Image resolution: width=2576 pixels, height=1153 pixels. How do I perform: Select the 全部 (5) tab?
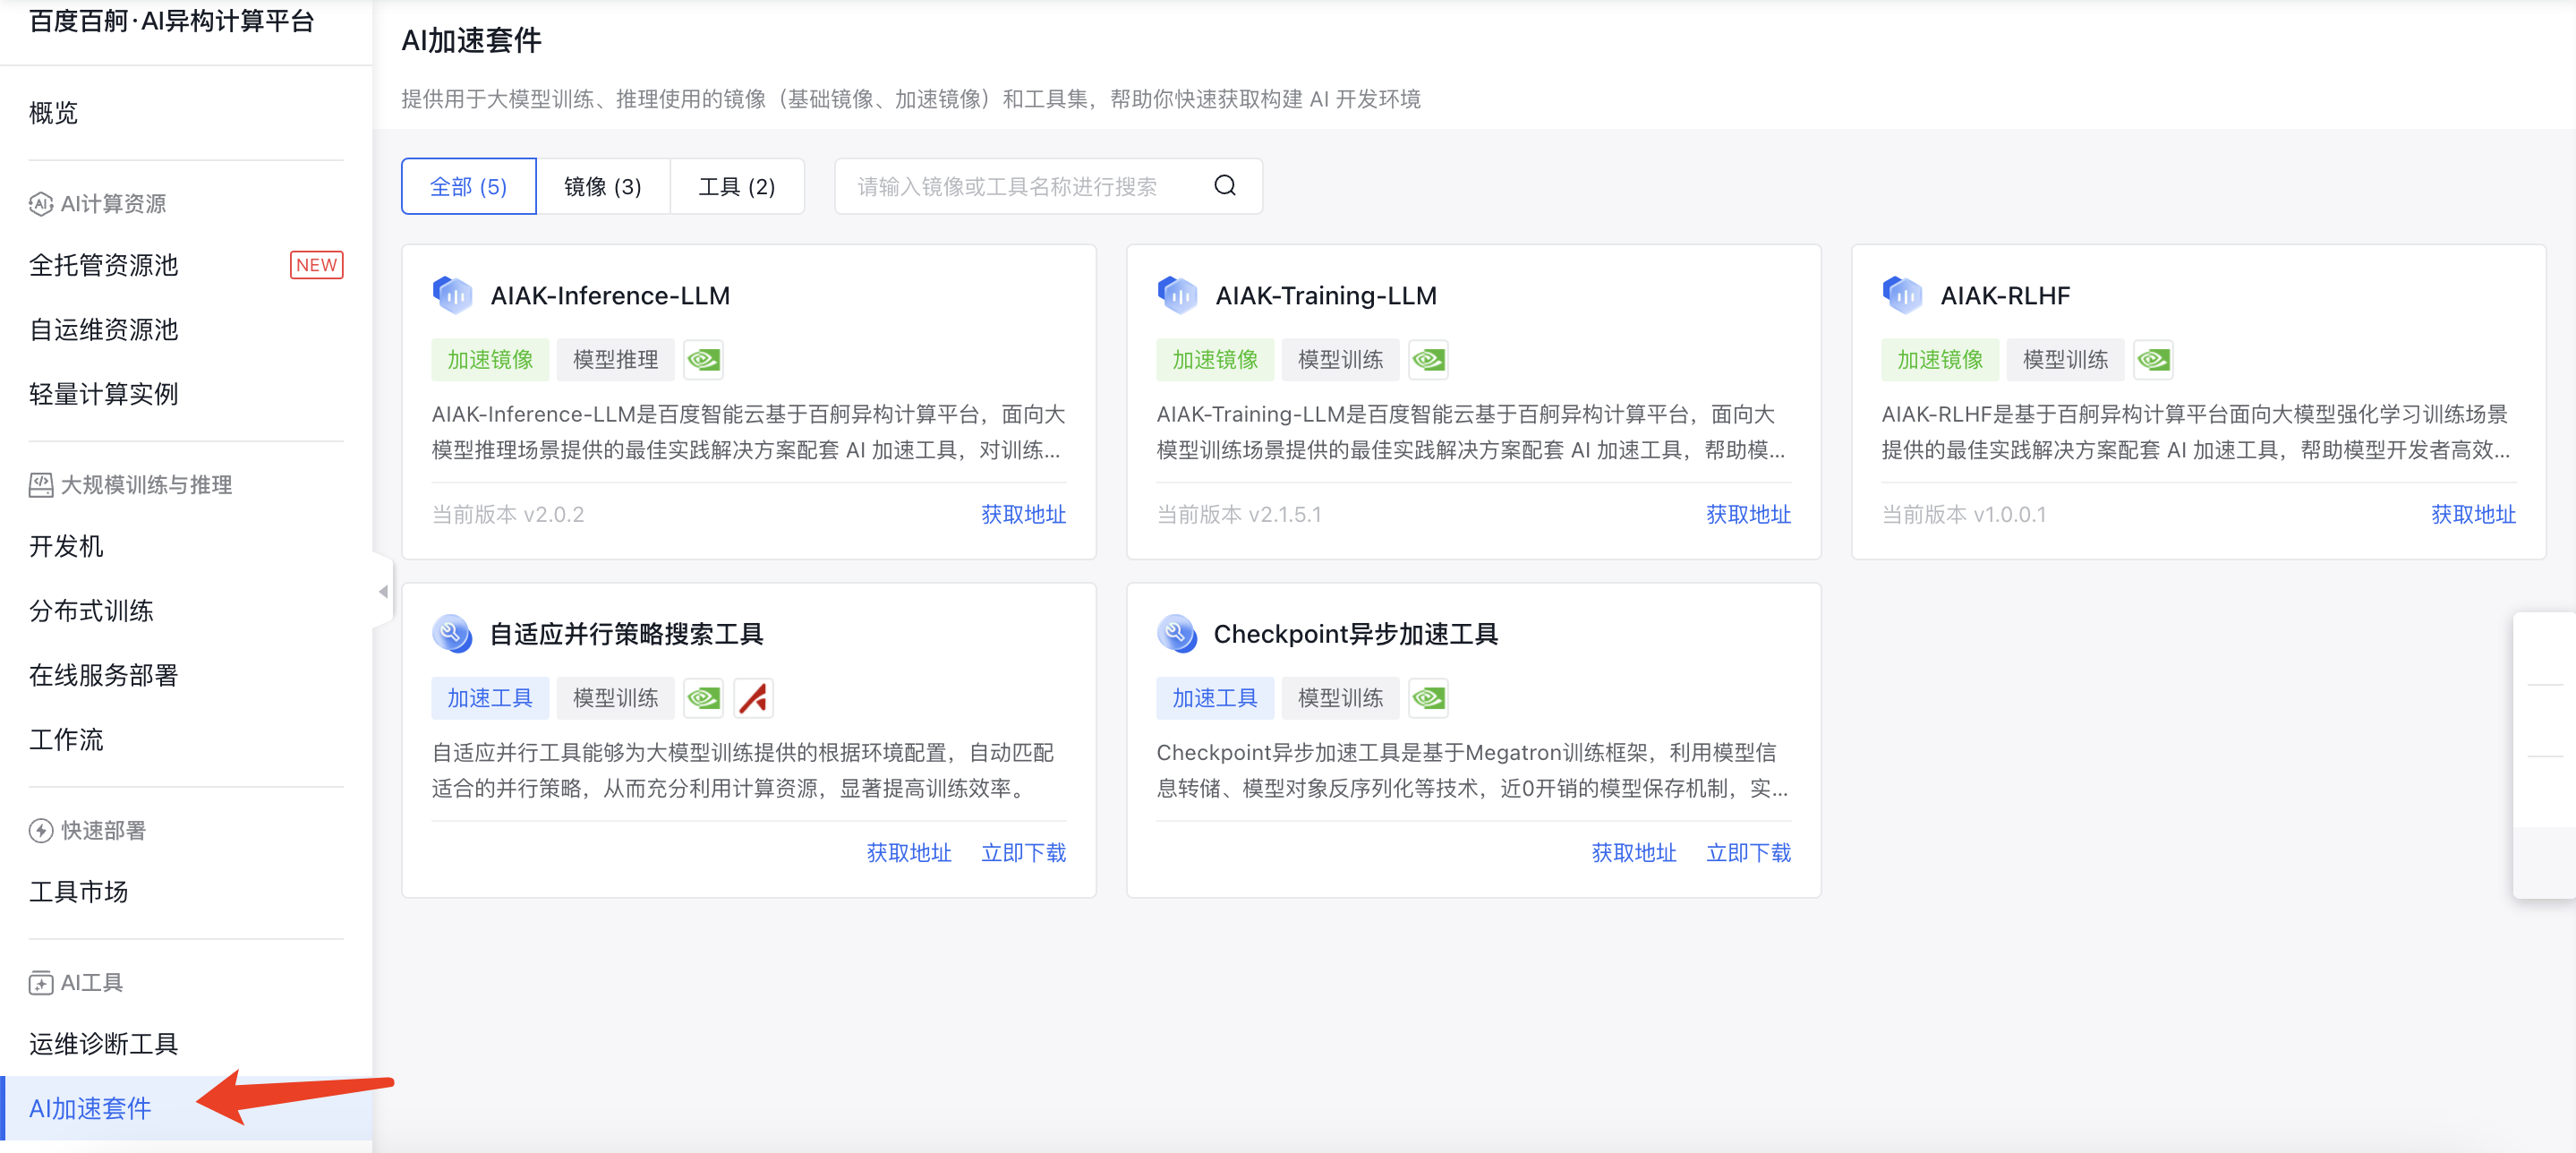(468, 187)
